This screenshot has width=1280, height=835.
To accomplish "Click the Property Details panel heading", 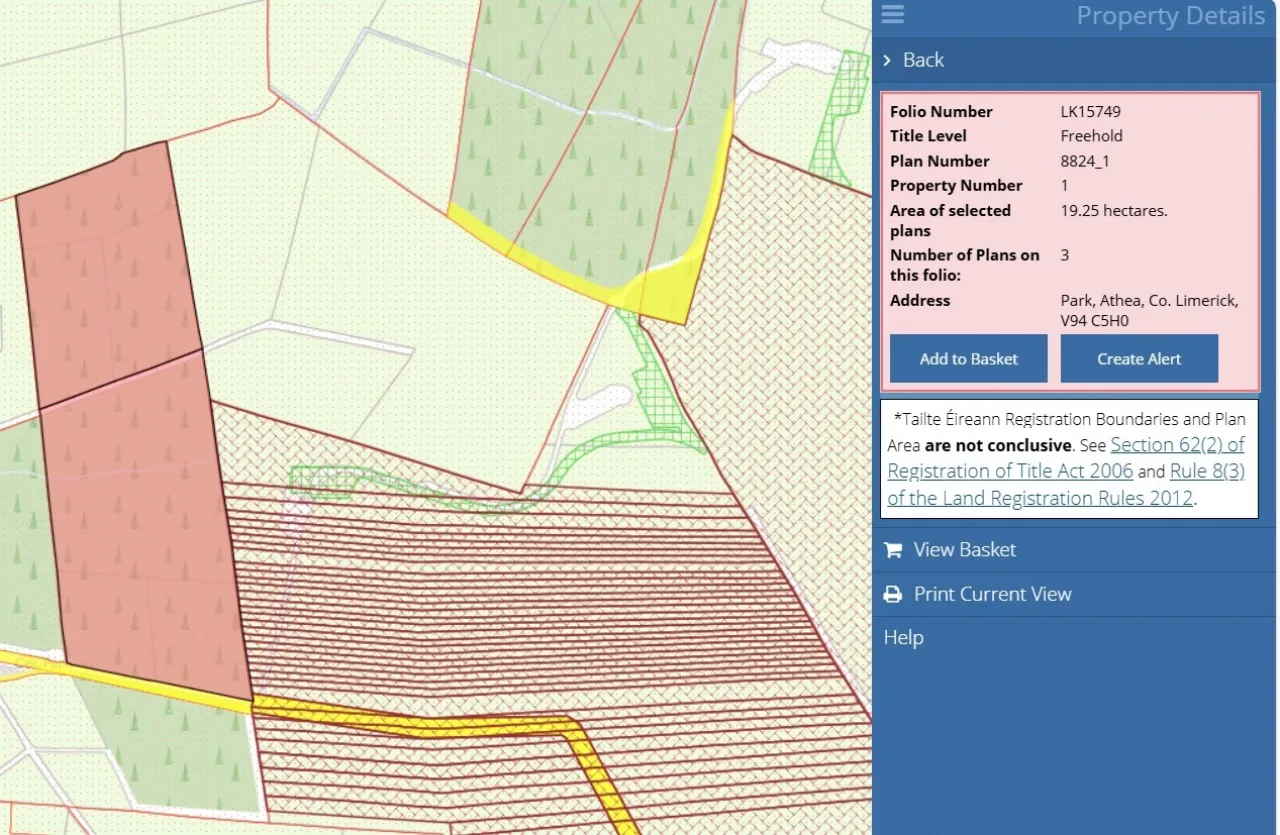I will (x=1170, y=16).
